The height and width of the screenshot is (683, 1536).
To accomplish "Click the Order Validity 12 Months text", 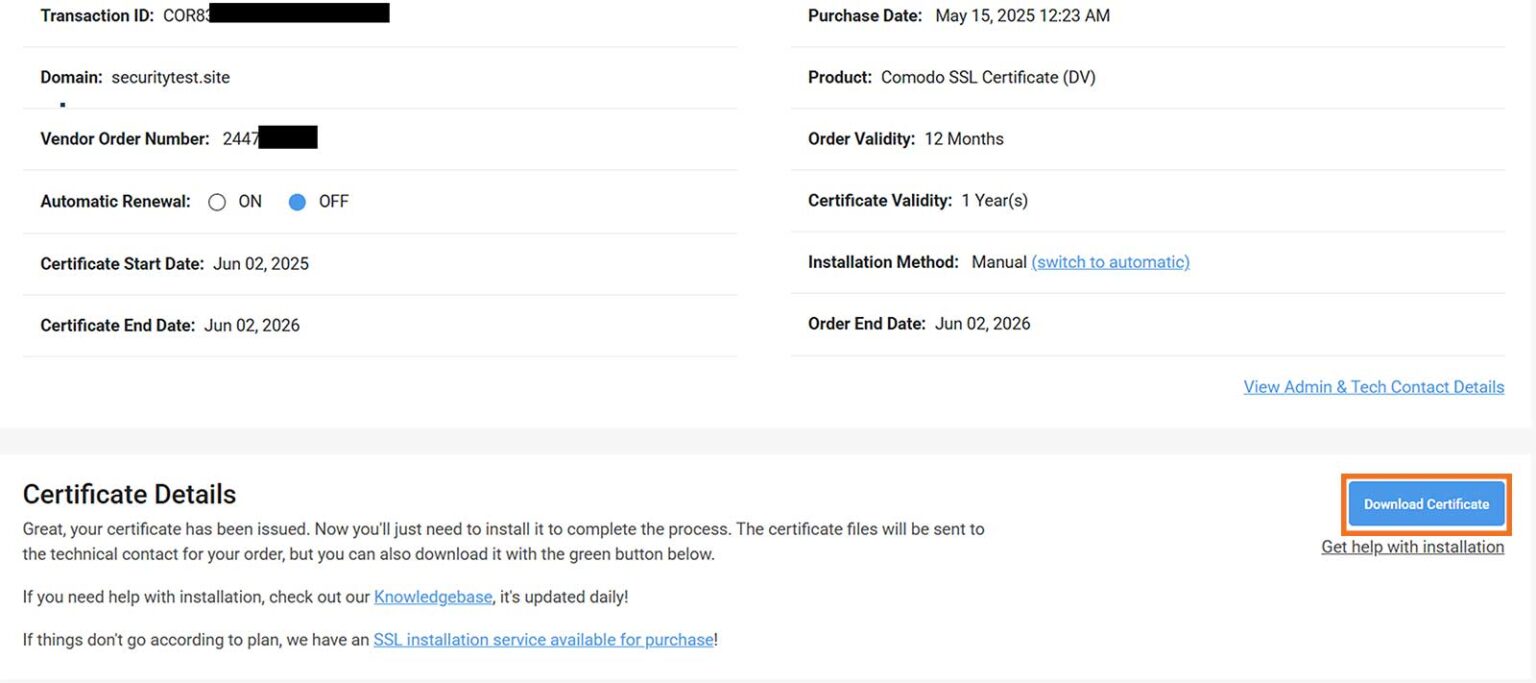I will pos(964,139).
